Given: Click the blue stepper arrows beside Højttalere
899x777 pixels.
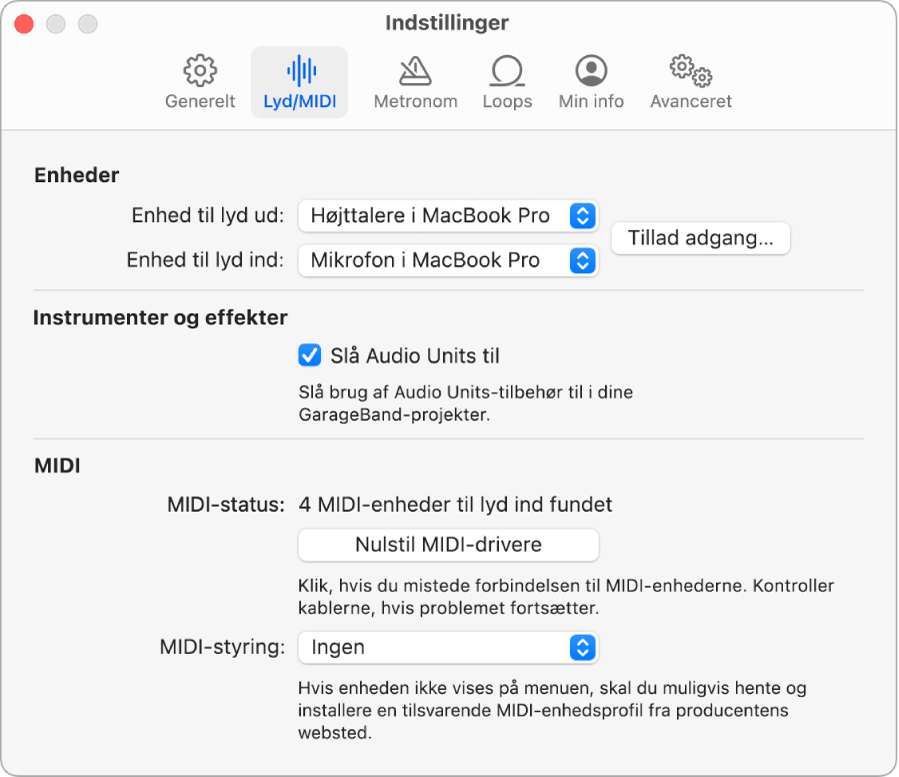Looking at the screenshot, I should (x=583, y=216).
